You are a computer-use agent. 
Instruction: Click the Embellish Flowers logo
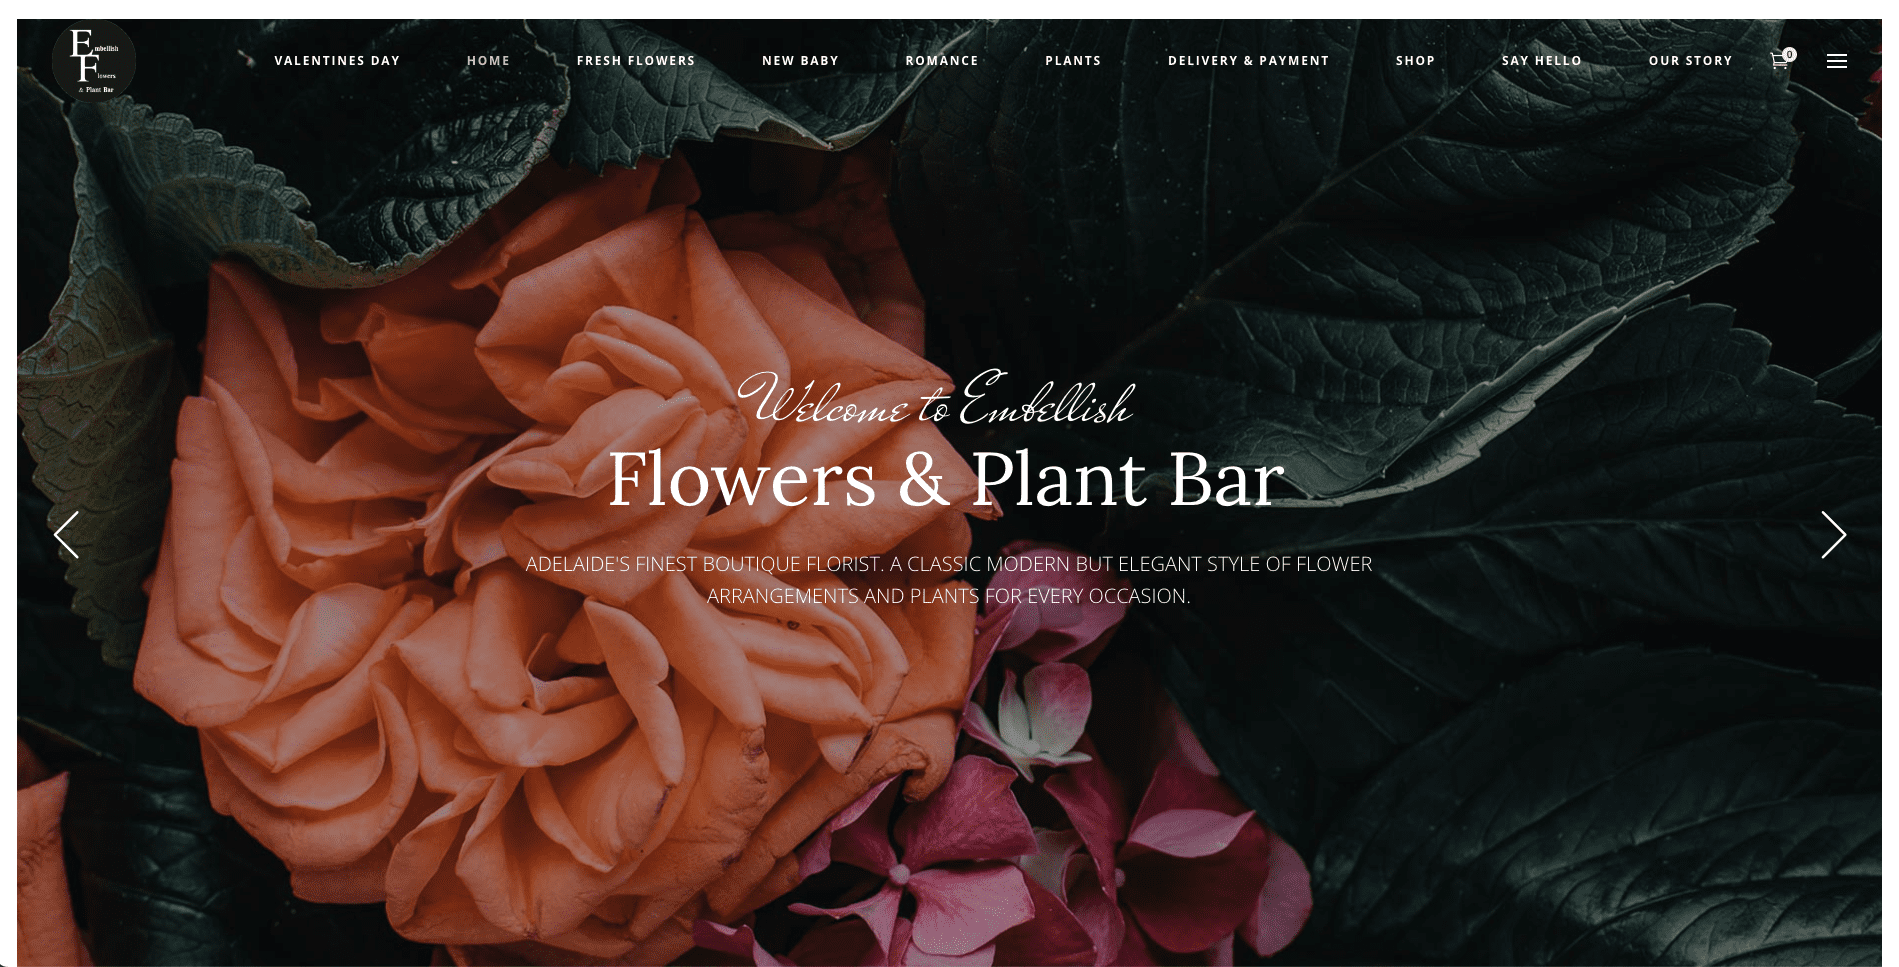tap(94, 61)
